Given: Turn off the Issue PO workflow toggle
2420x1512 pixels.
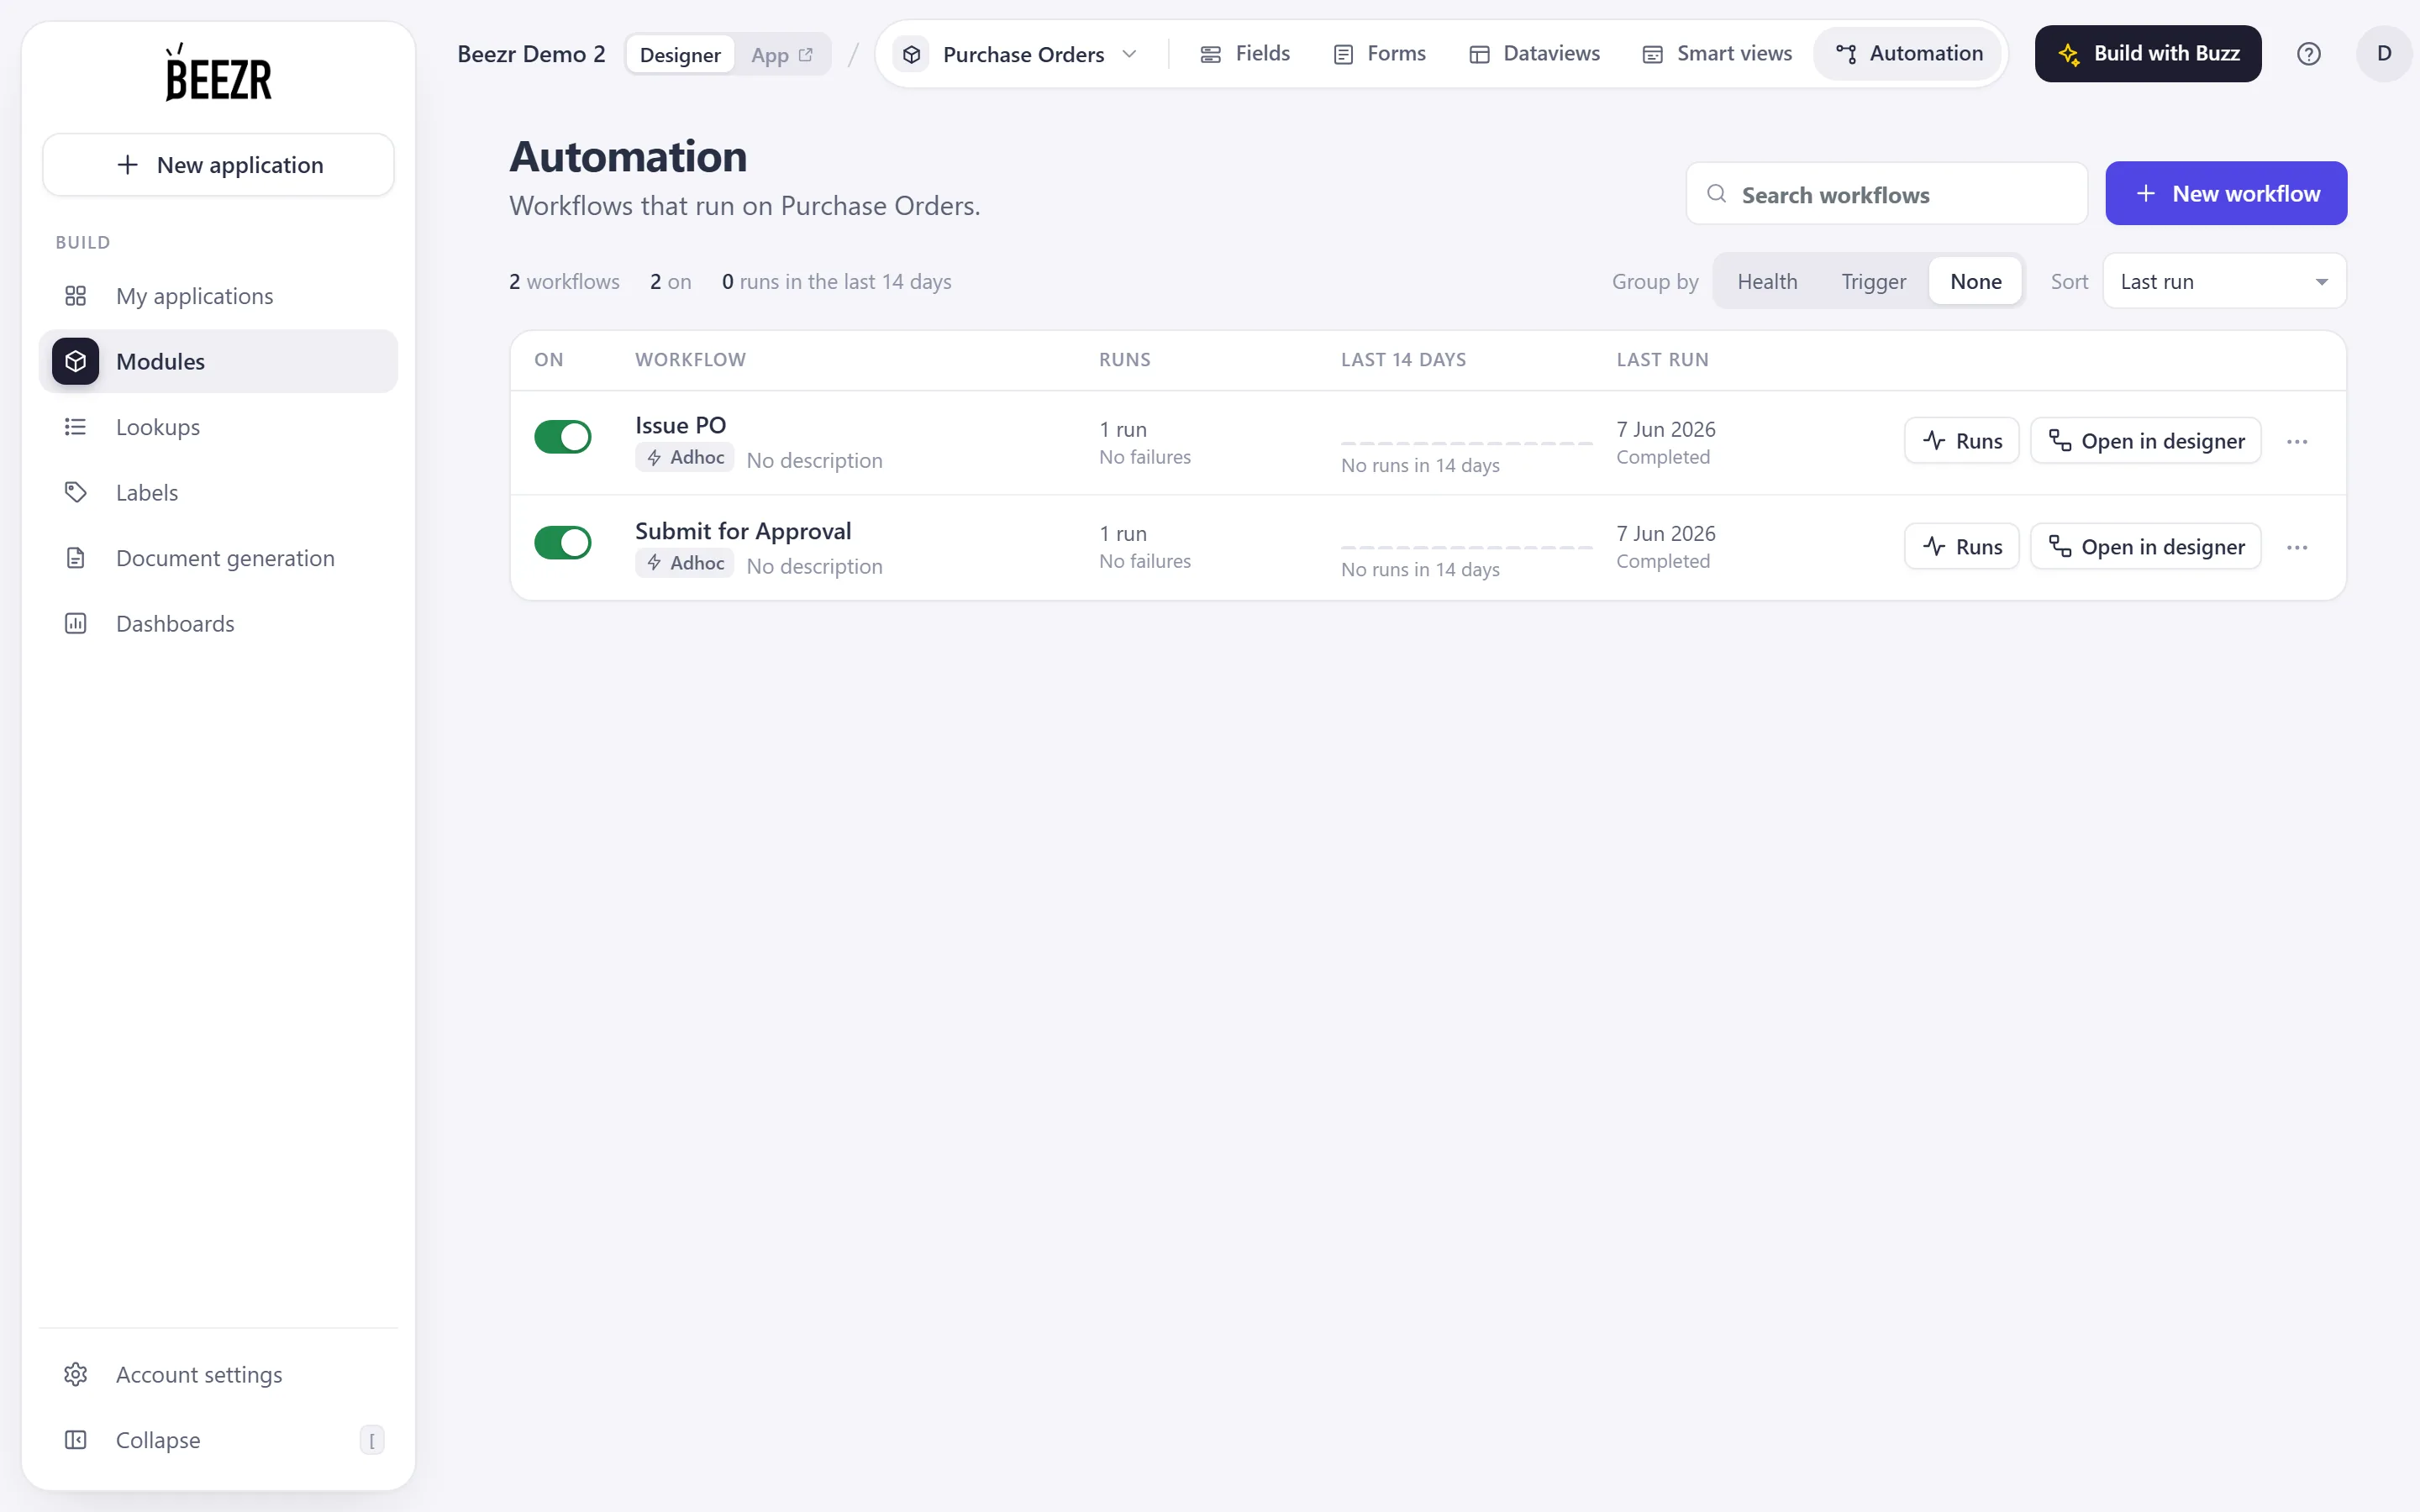Looking at the screenshot, I should (x=563, y=437).
